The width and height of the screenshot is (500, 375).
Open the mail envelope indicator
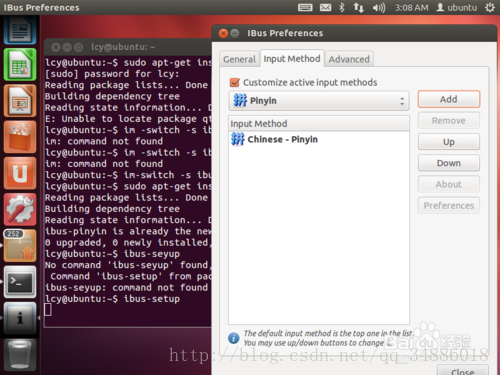tap(326, 7)
